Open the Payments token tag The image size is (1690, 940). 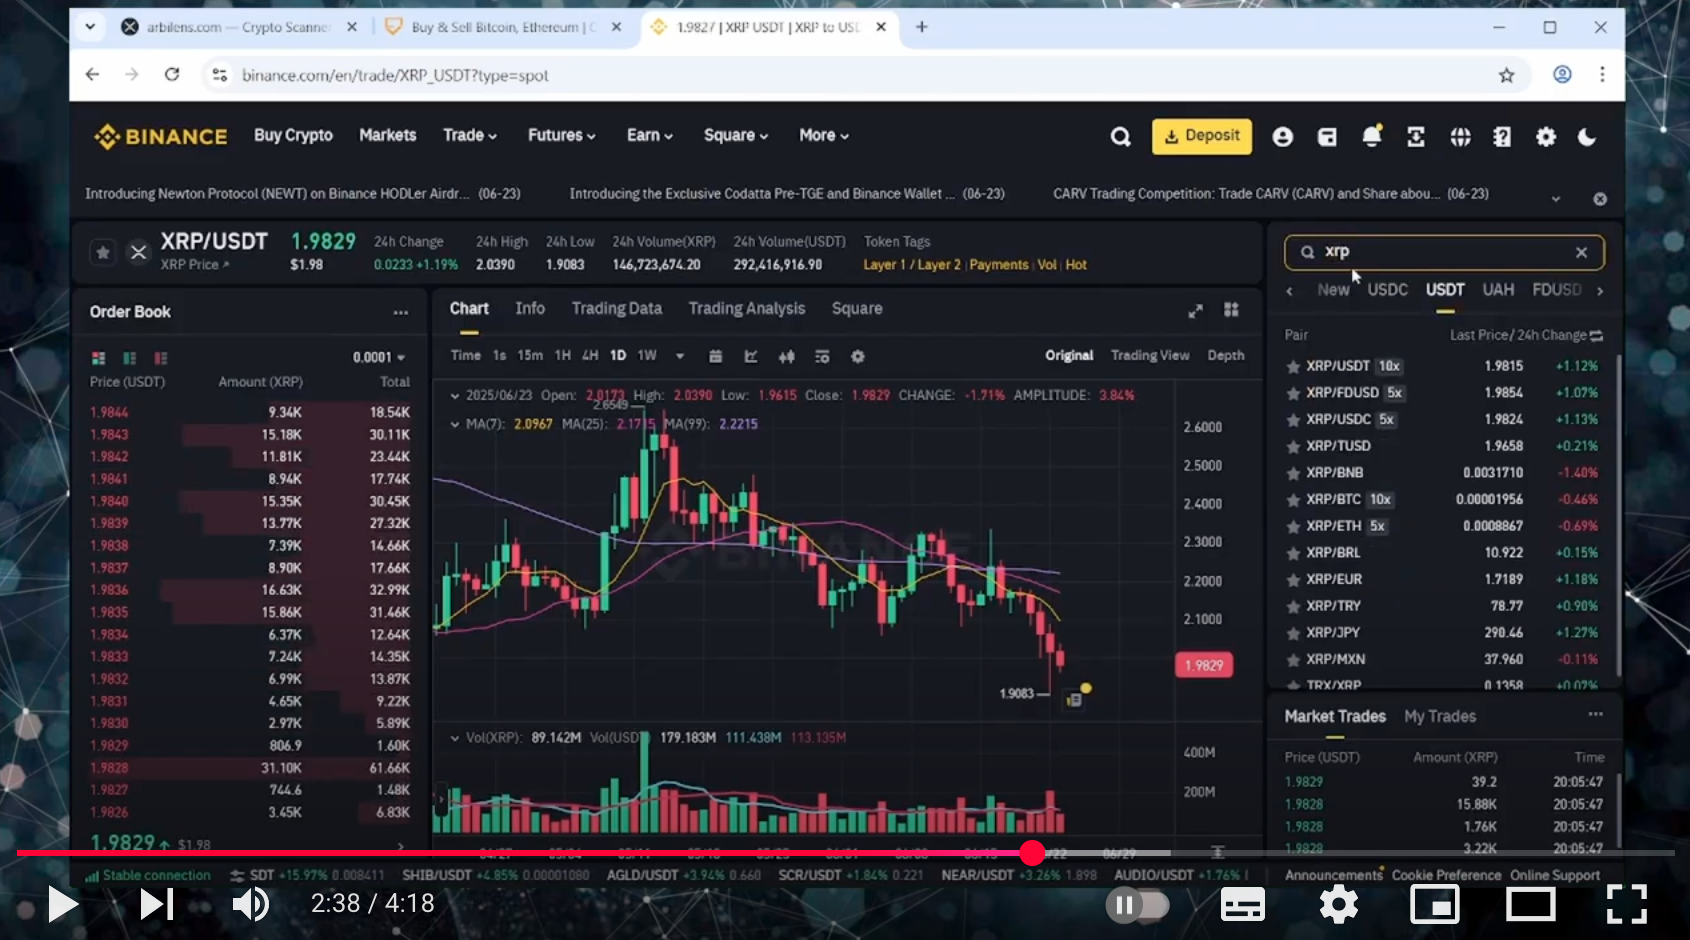(x=999, y=265)
